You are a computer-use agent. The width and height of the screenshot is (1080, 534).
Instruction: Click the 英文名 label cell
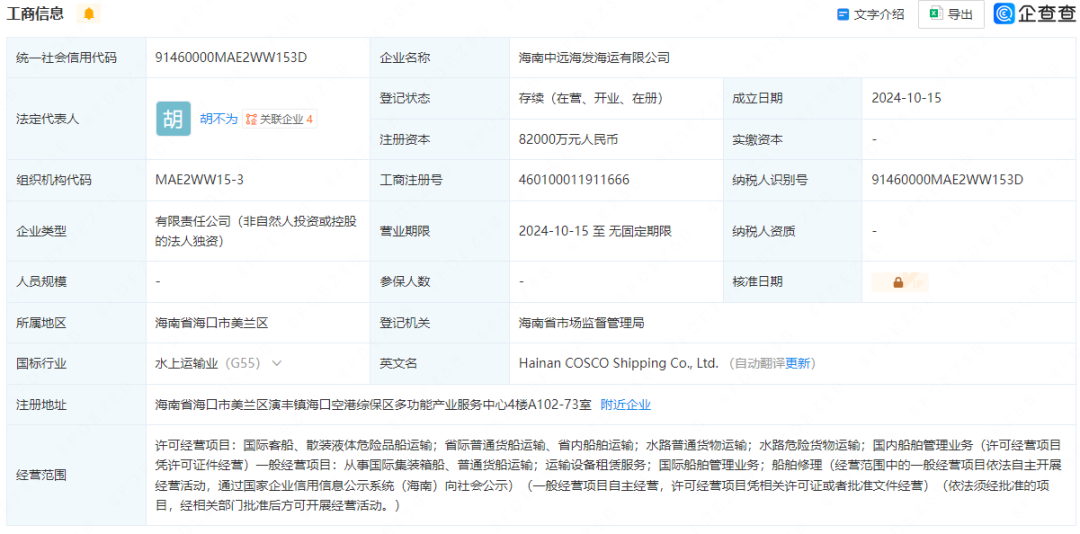[439, 363]
